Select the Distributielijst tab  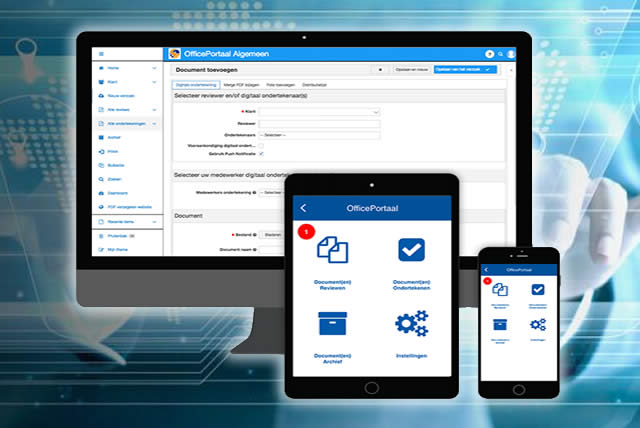pyautogui.click(x=311, y=87)
